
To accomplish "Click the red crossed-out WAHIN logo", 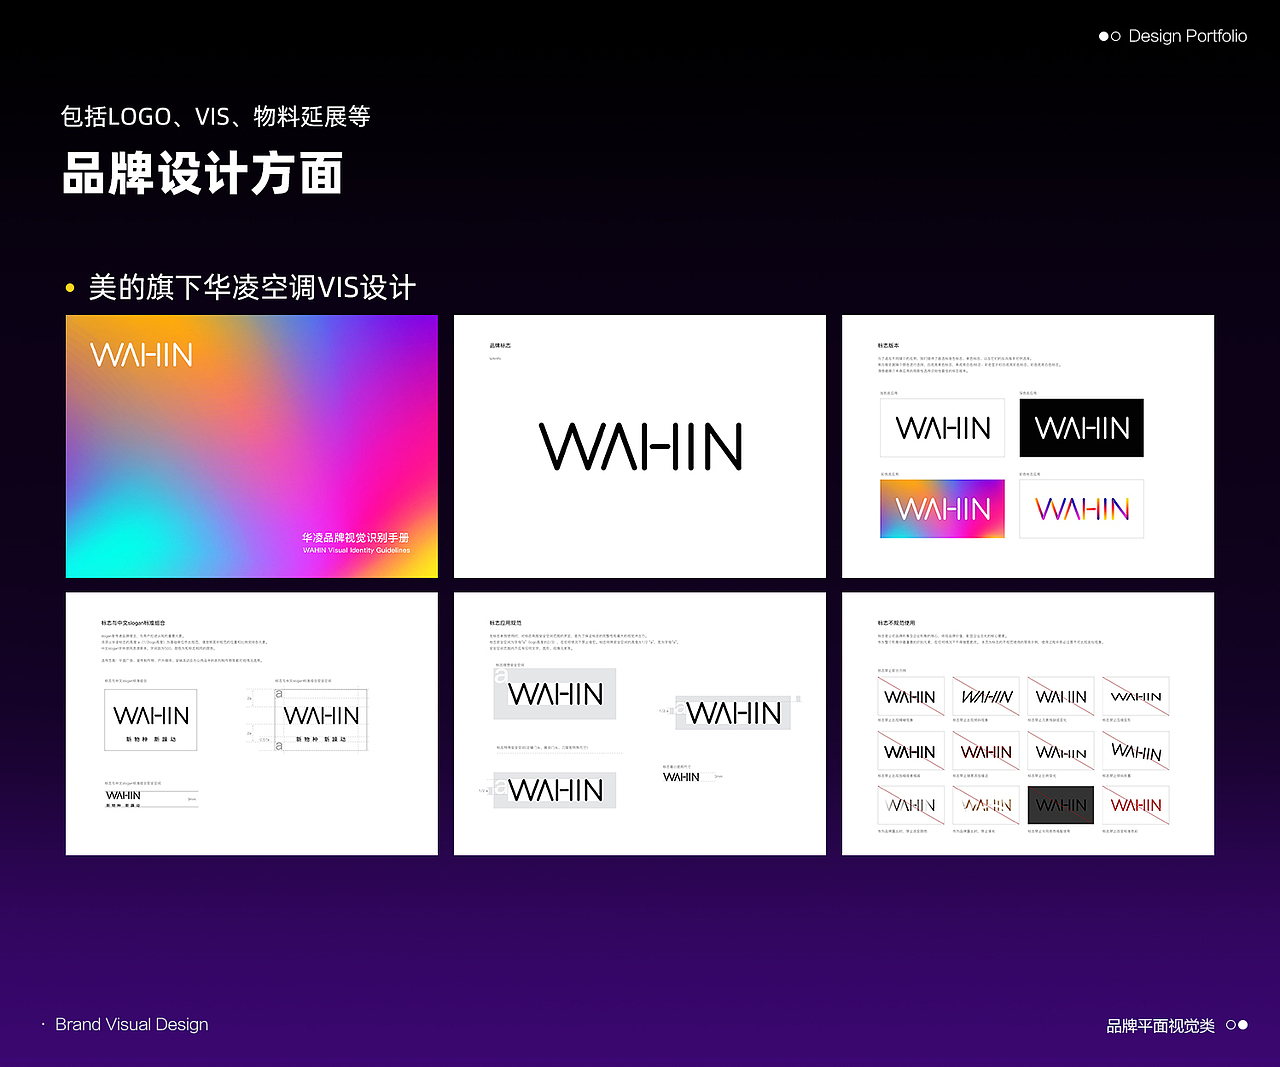I will point(1136,805).
